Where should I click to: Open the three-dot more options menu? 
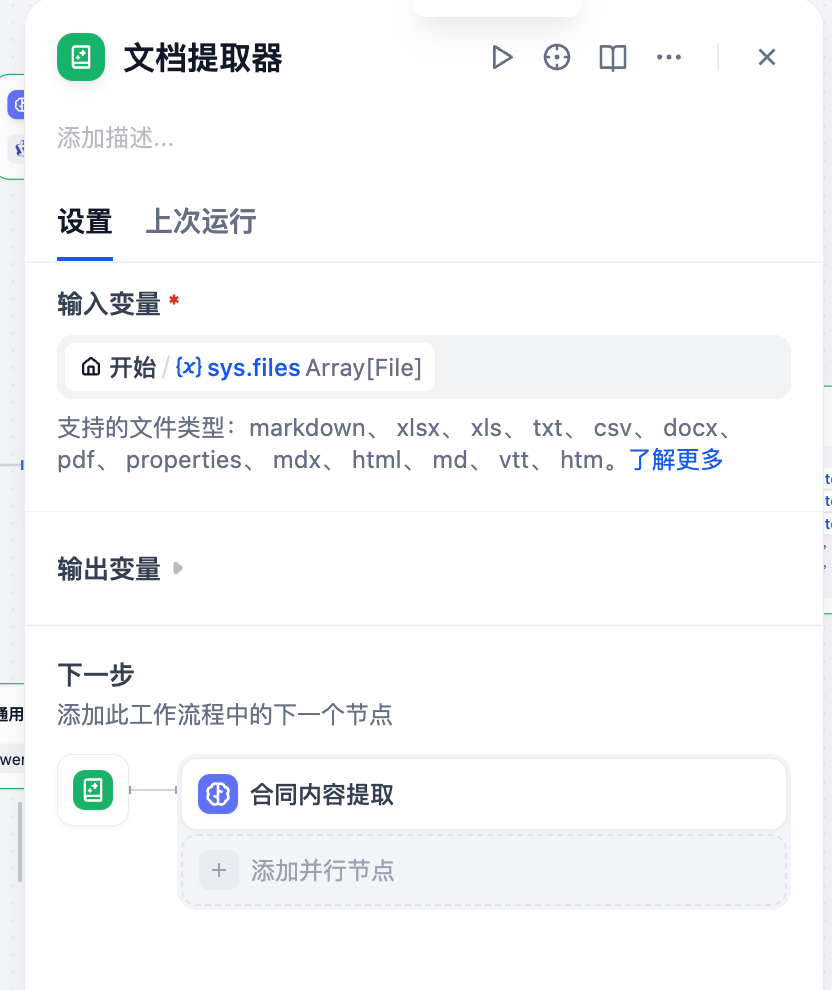pos(669,58)
